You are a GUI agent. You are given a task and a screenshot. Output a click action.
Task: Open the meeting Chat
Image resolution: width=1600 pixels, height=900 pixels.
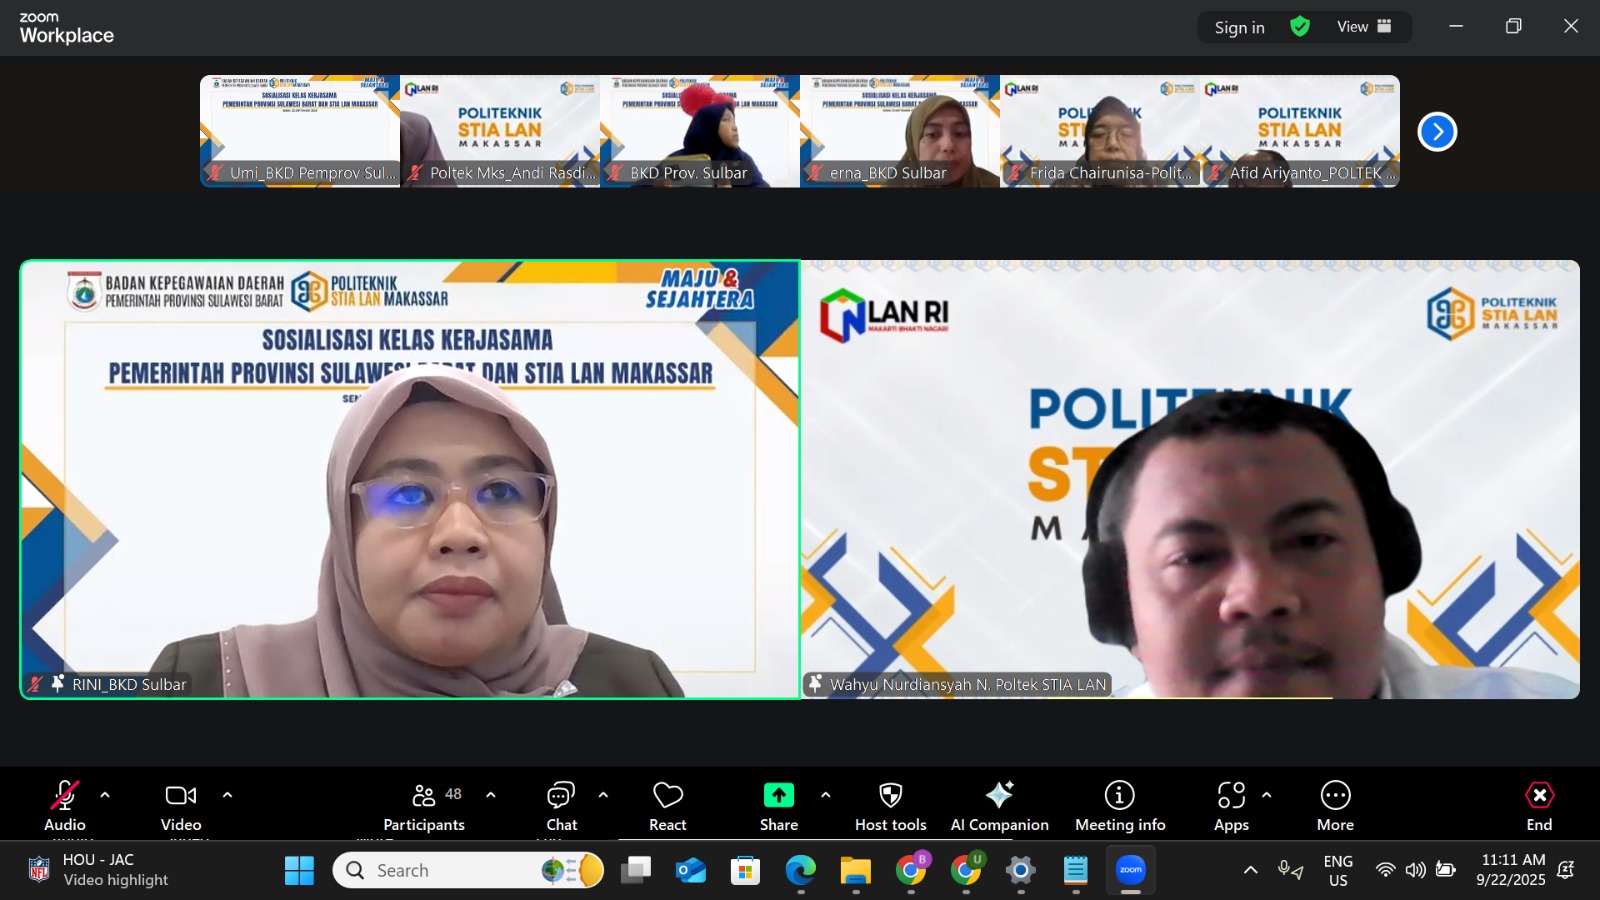pyautogui.click(x=561, y=805)
